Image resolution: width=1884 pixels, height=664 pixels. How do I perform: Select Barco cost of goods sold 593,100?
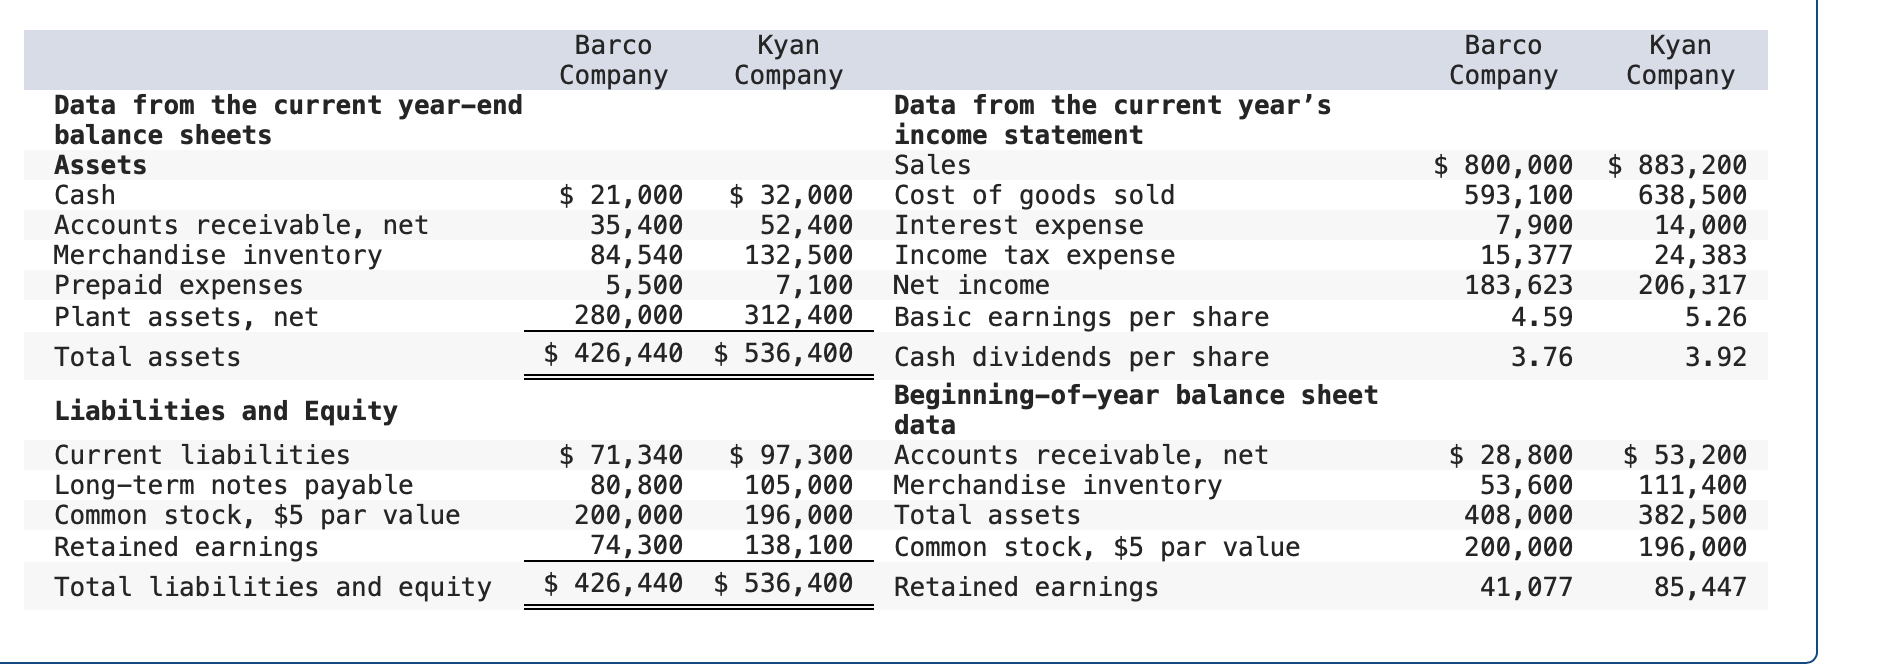coord(1518,195)
